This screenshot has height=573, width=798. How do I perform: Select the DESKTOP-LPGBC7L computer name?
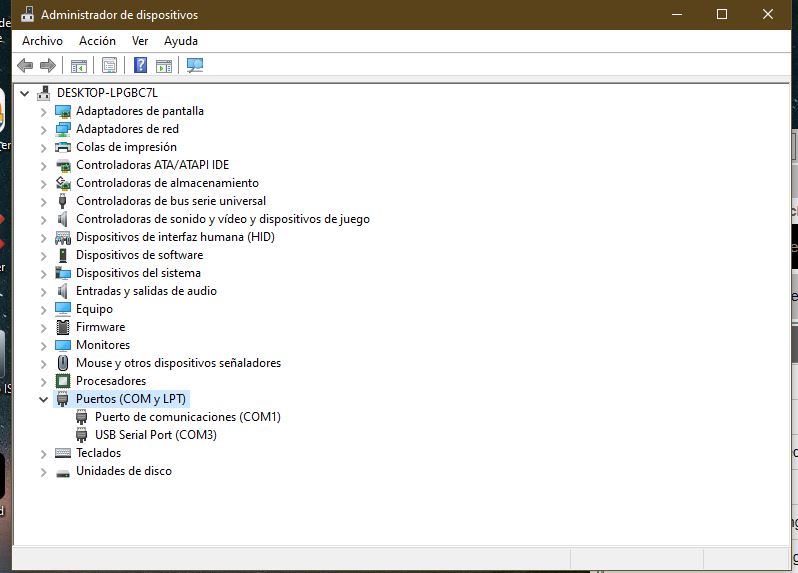tap(107, 93)
